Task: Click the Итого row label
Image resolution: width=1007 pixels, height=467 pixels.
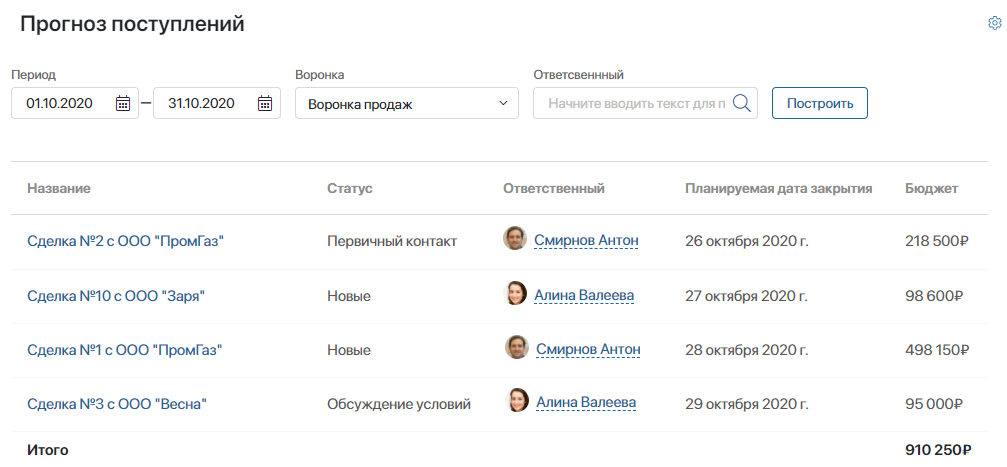Action: [48, 450]
